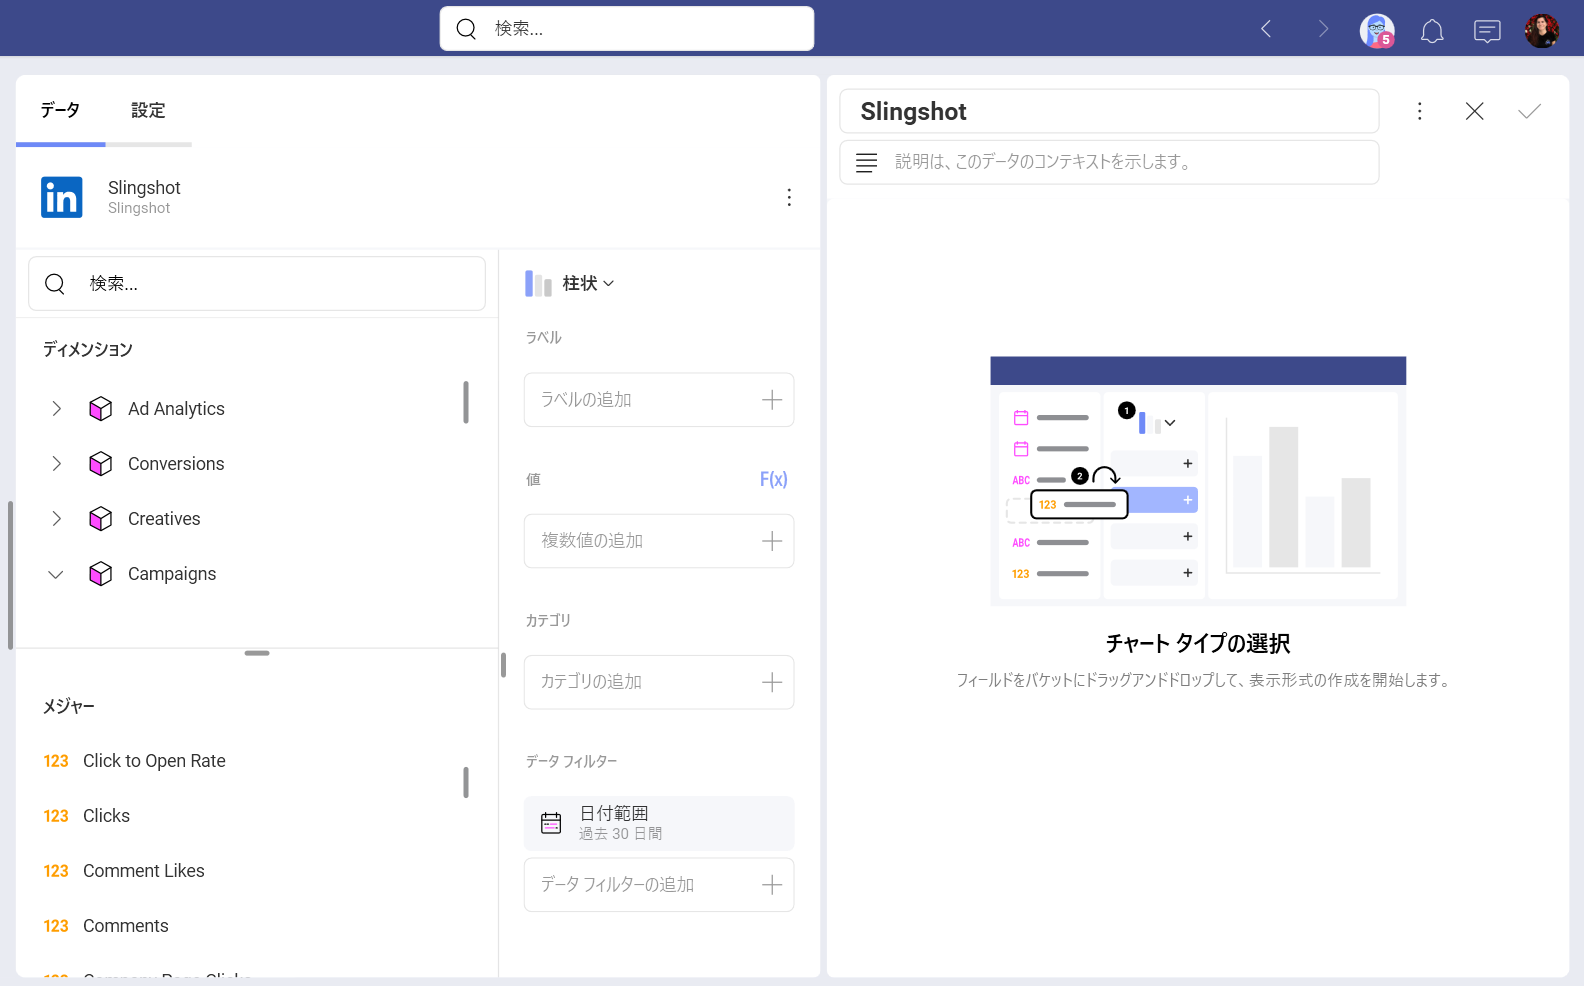The height and width of the screenshot is (986, 1584).
Task: Open the F(x) calculated field
Action: 773,479
